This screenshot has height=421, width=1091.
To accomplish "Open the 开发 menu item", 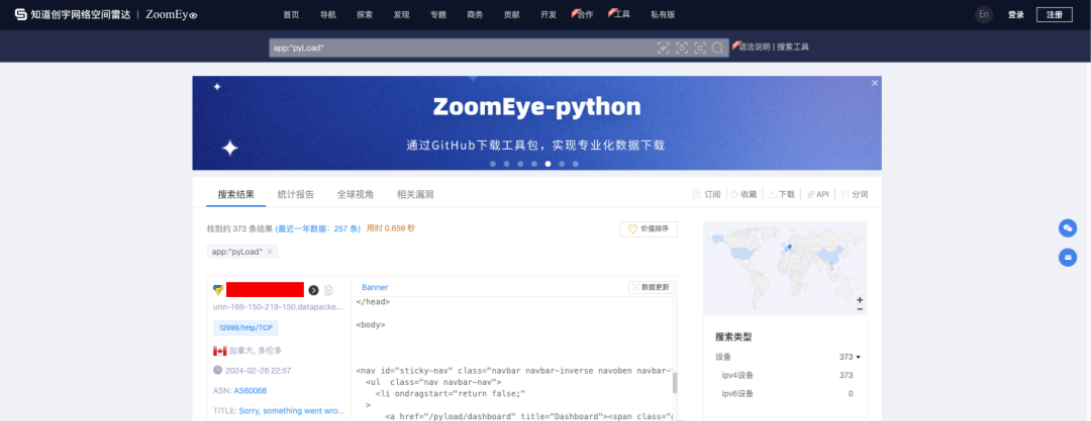I will pyautogui.click(x=548, y=15).
